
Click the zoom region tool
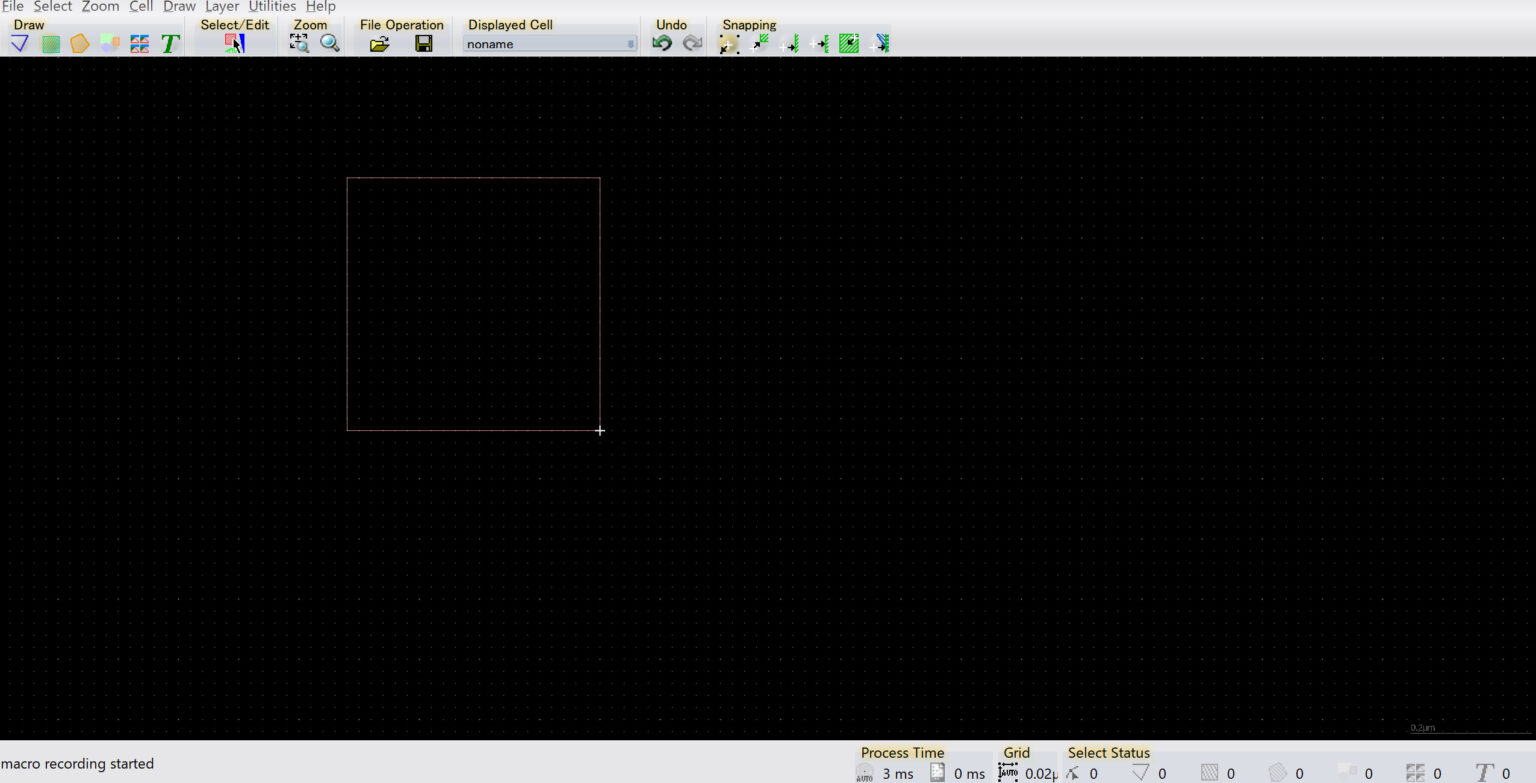[x=299, y=43]
